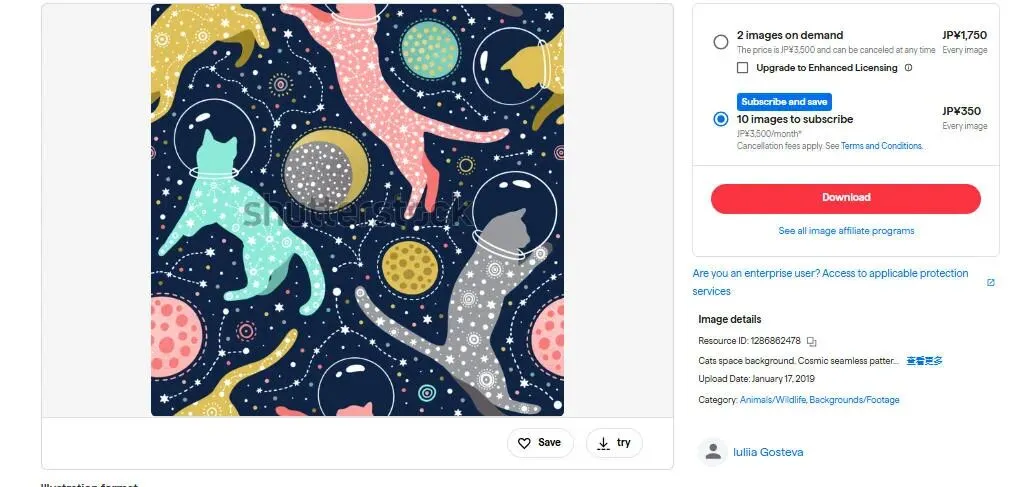Viewport: 1033px width, 487px height.
Task: Click the Enhanced Licensing info icon
Action: (908, 68)
